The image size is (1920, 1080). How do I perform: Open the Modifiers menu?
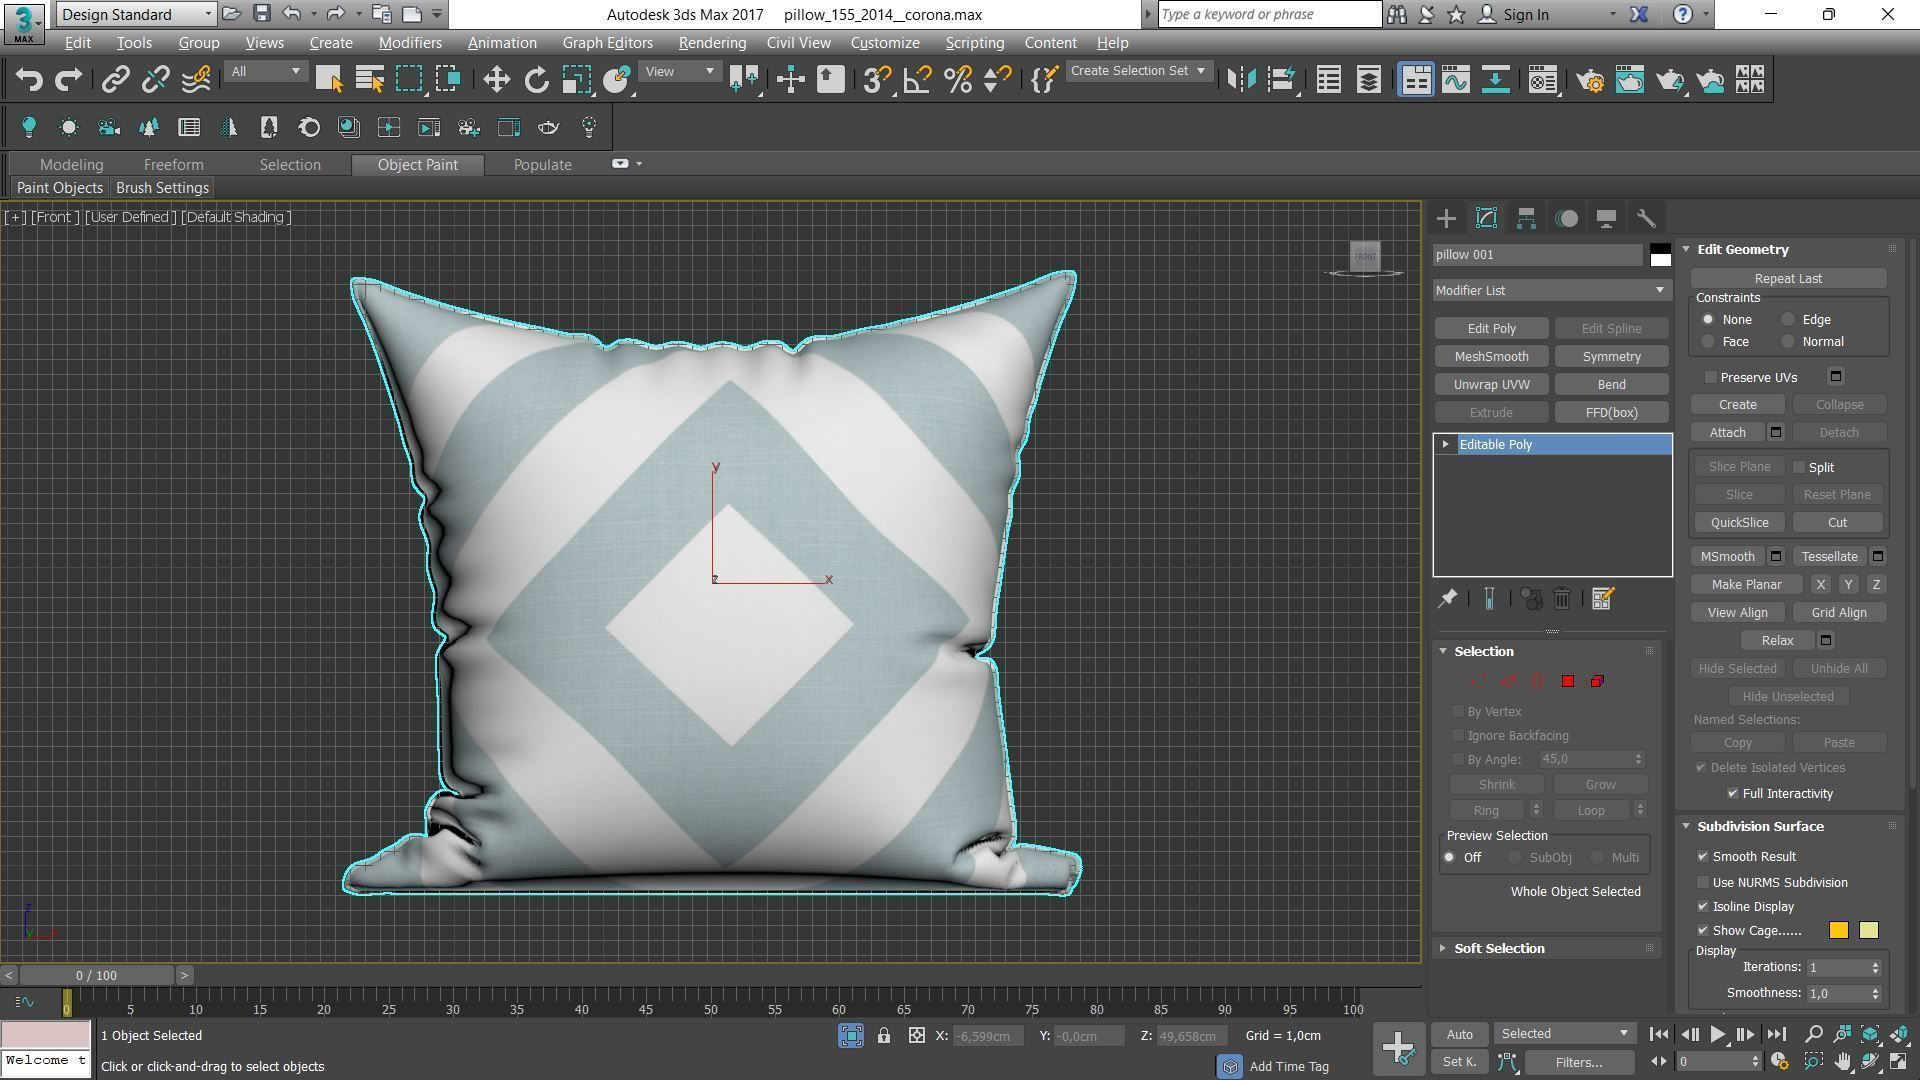coord(410,43)
